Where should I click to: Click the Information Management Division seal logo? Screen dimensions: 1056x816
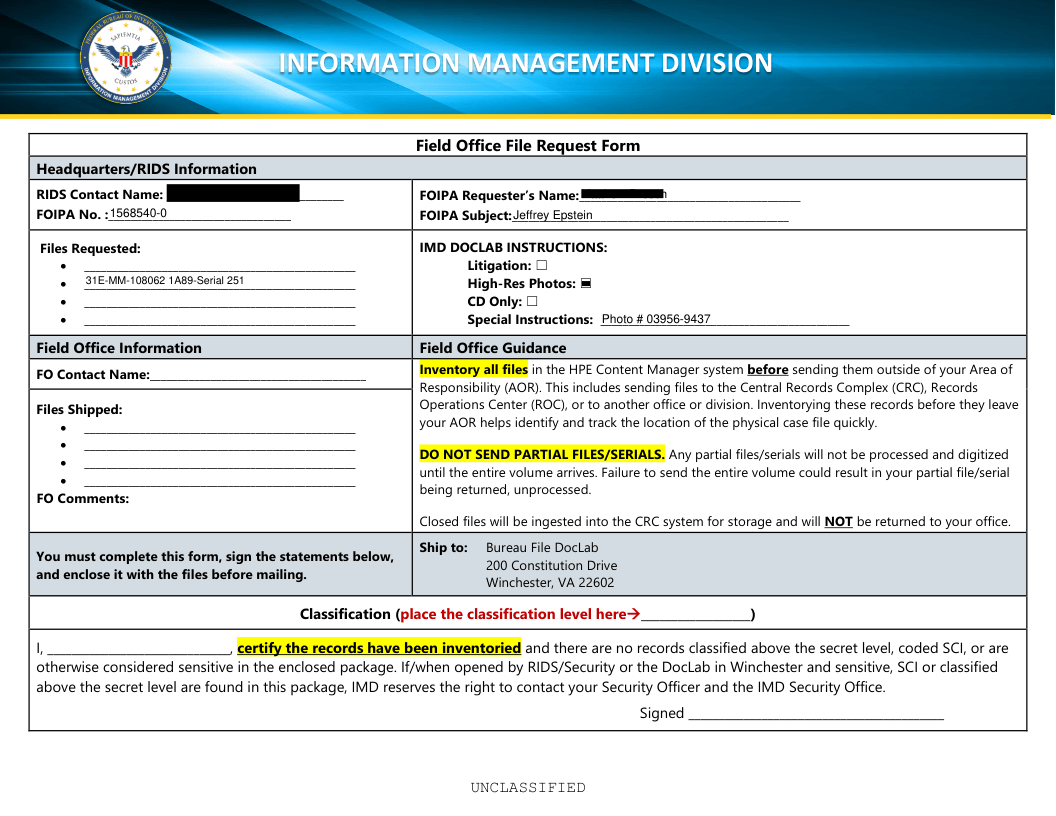[x=125, y=58]
